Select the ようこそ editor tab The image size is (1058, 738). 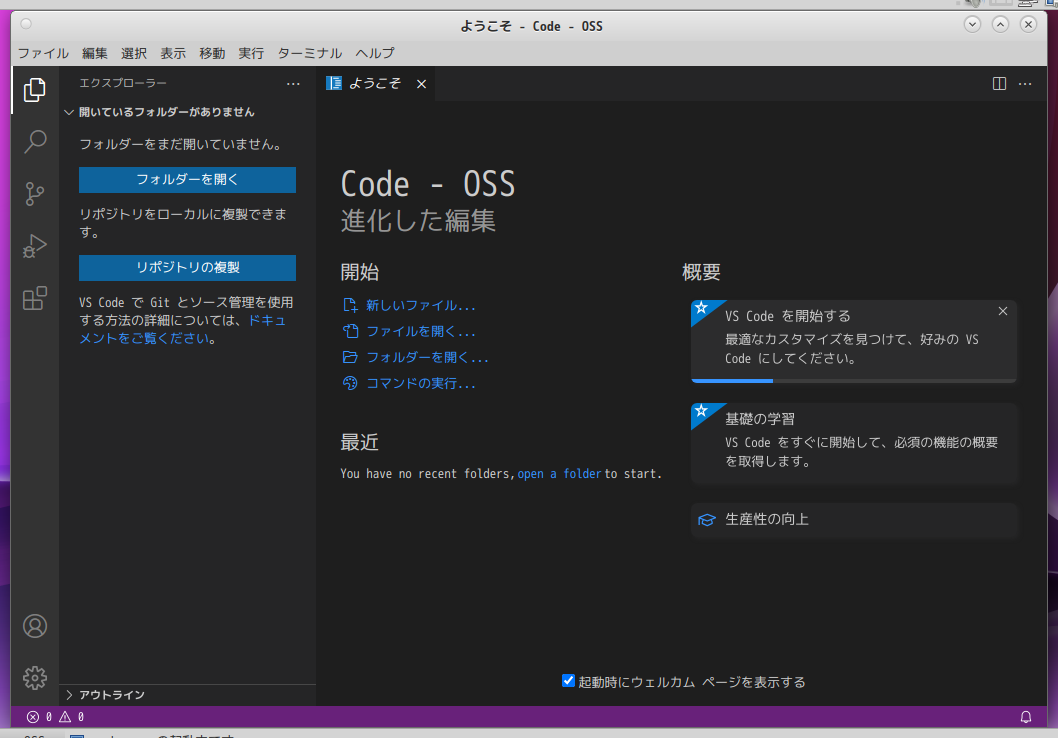[x=375, y=84]
